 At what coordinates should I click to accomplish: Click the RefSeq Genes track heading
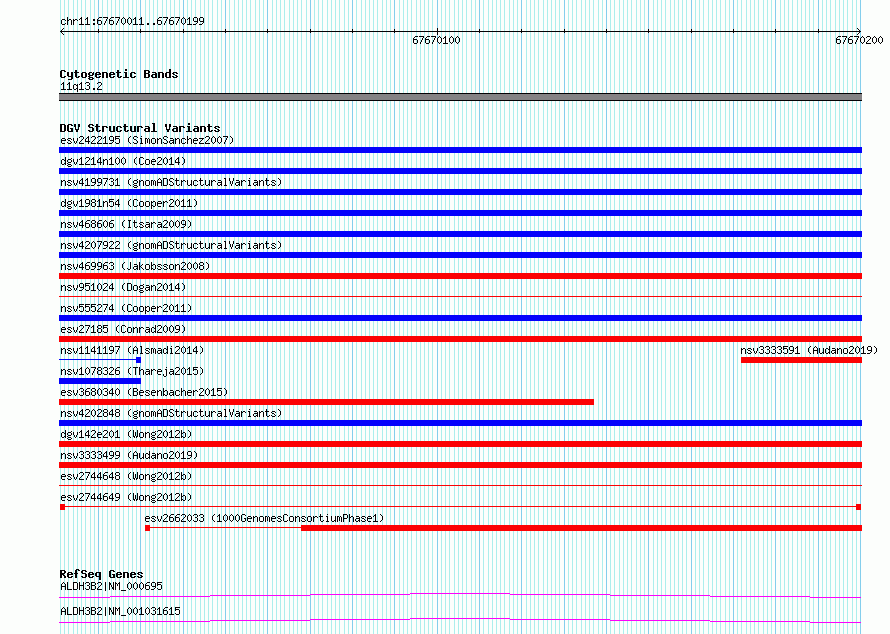[101, 574]
